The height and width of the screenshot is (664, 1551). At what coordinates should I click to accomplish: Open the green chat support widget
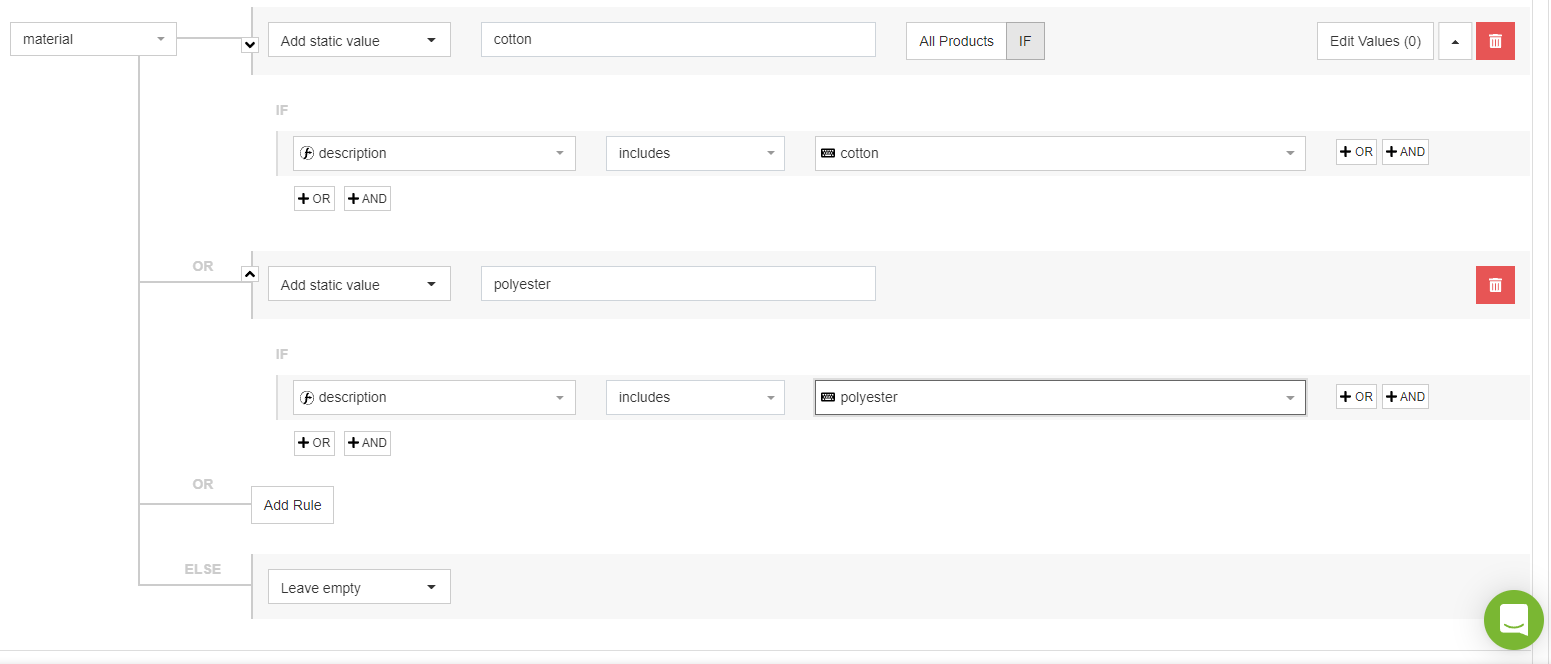(x=1513, y=620)
